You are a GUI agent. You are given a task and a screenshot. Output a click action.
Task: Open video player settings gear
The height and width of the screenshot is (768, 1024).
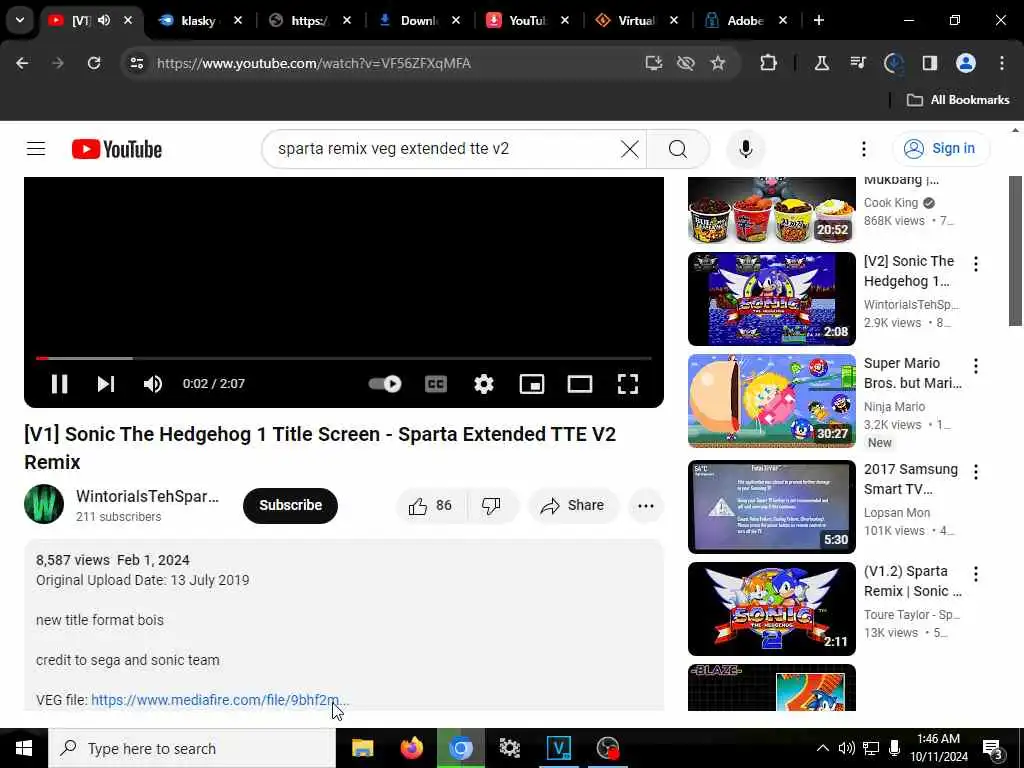[x=483, y=383]
